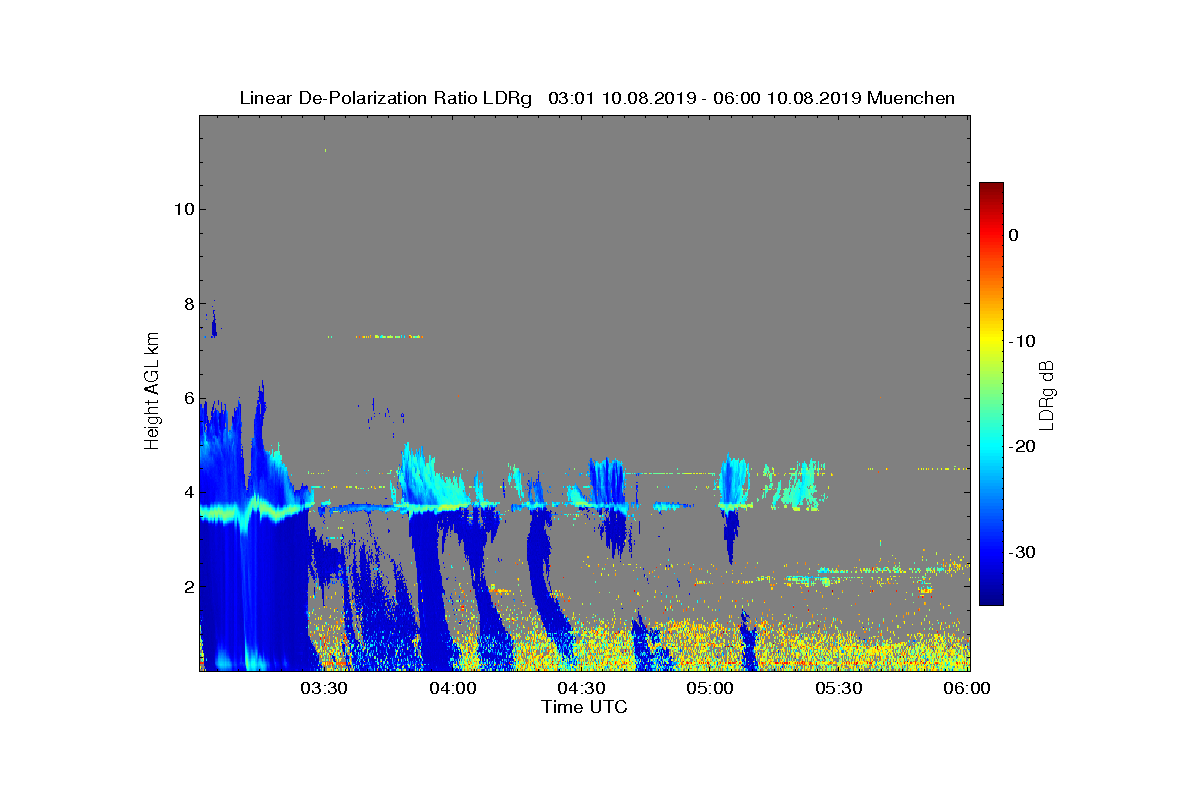
Task: Click the 04:00 time tick label
Action: pos(454,689)
